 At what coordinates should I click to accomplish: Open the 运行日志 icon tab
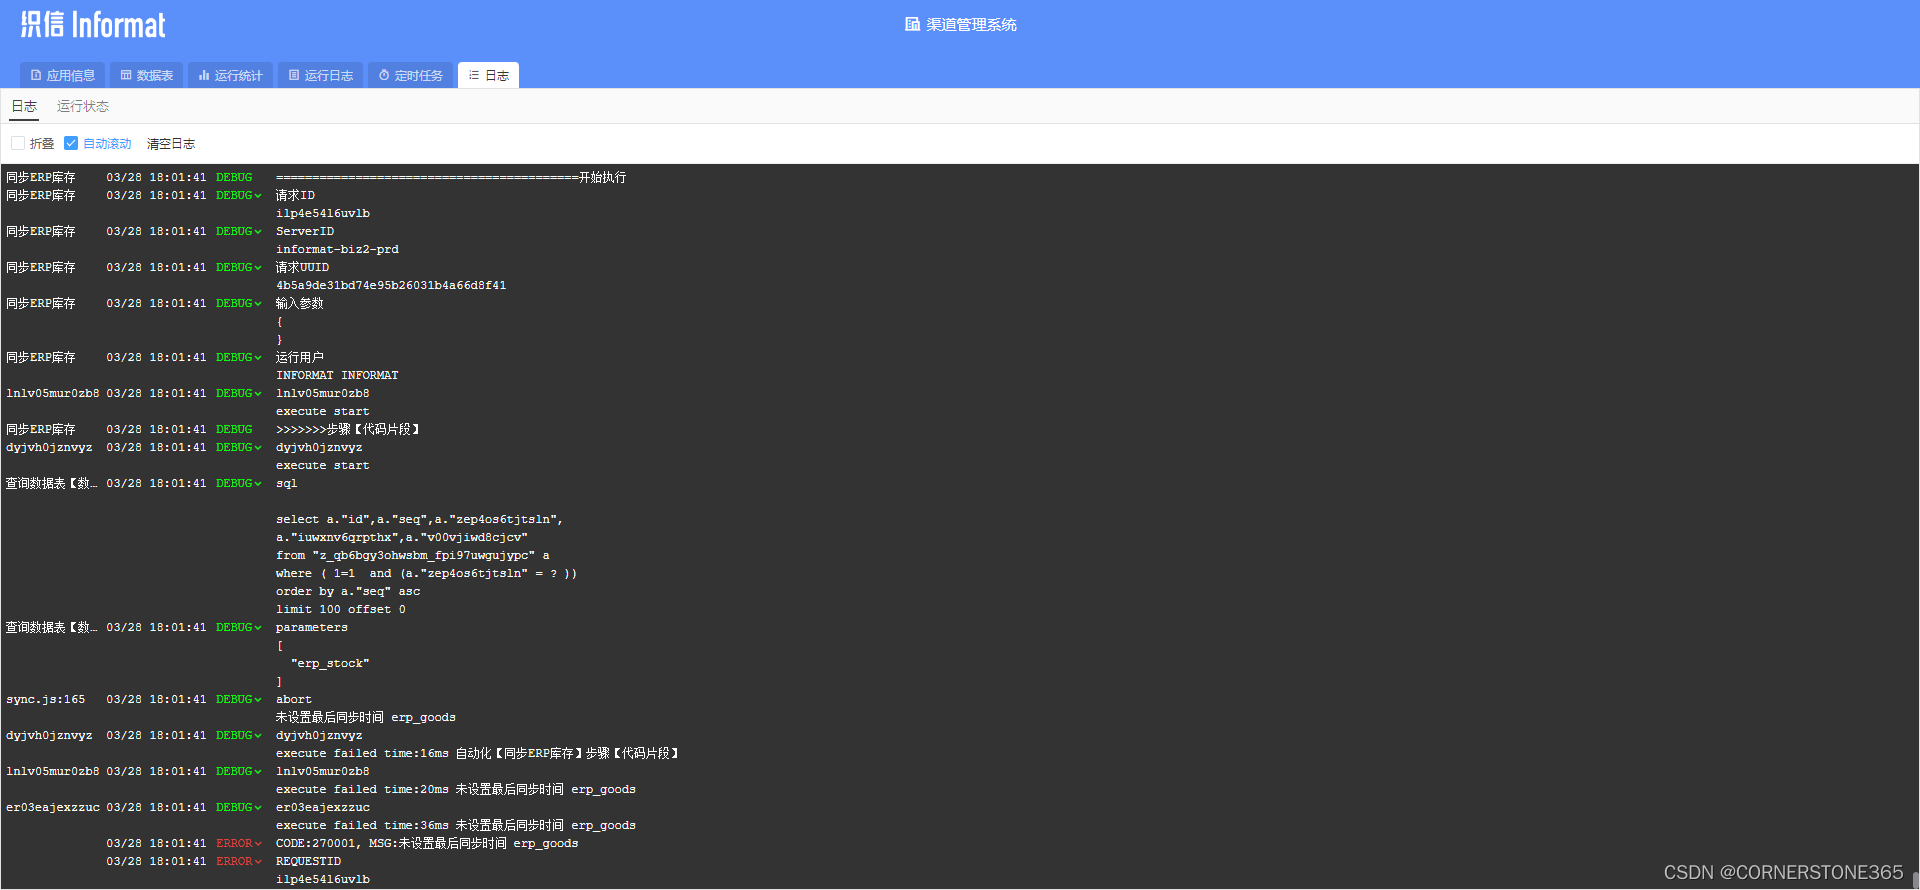pos(294,75)
